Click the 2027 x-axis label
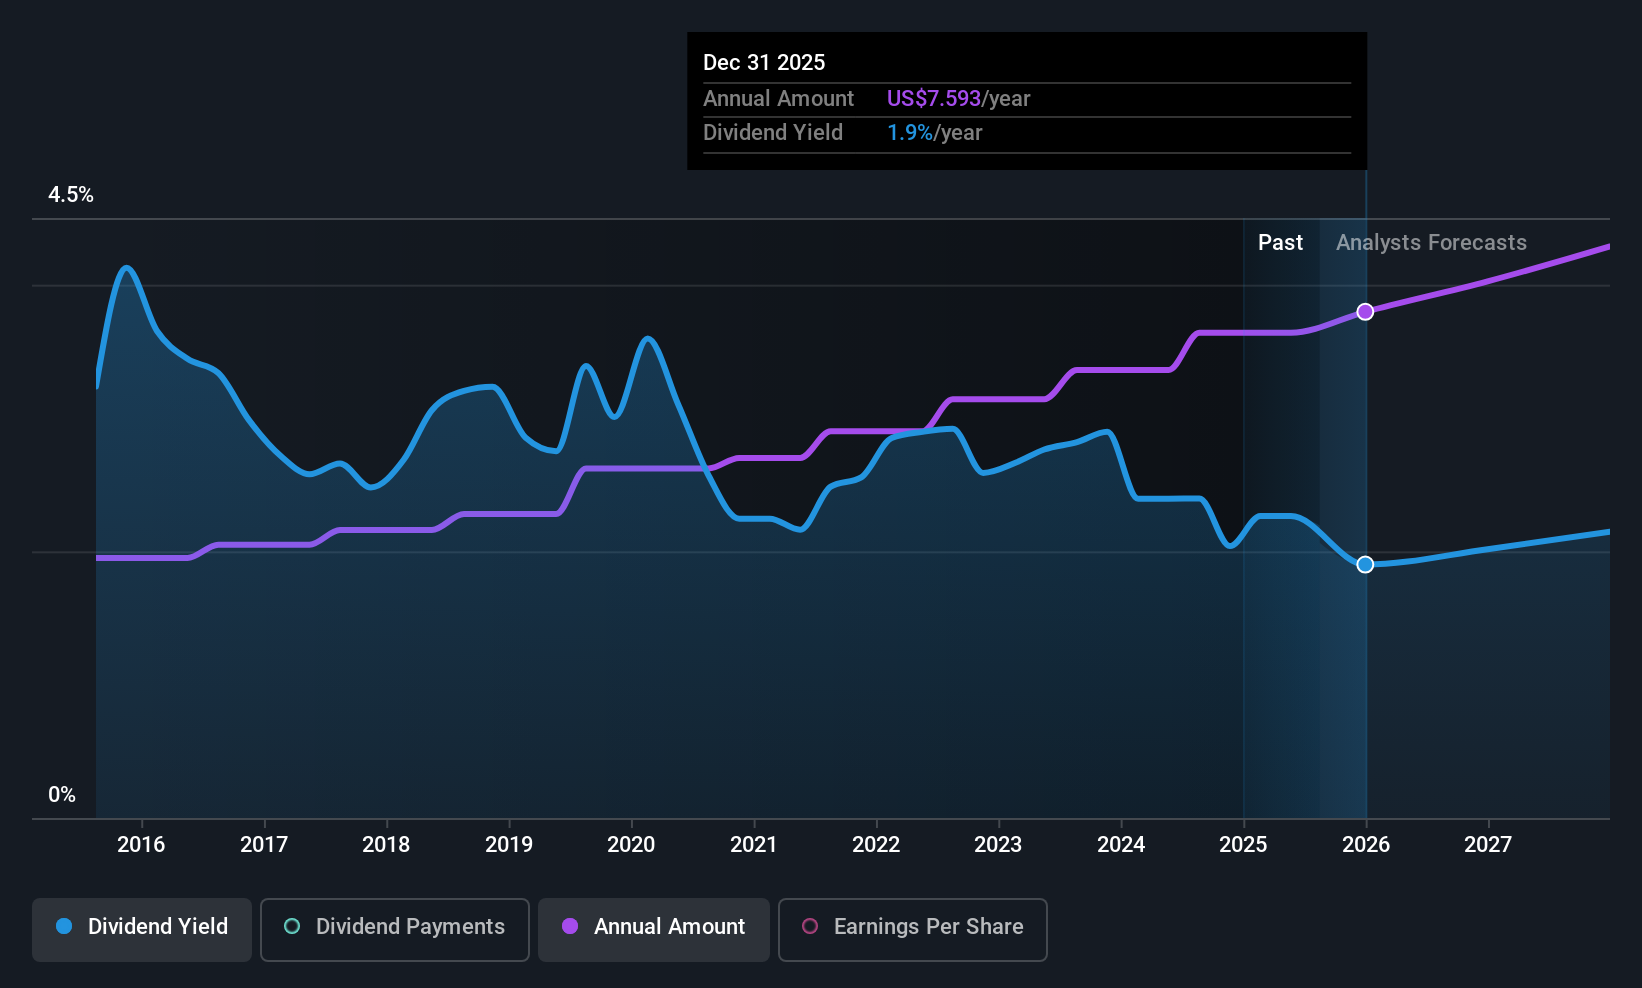1642x988 pixels. point(1488,845)
